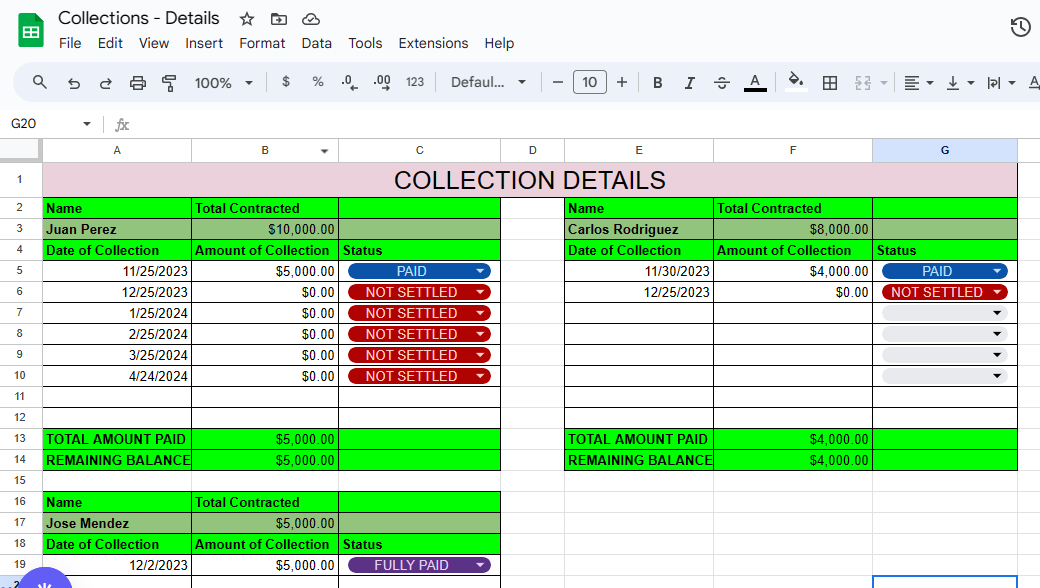The image size is (1040, 588).
Task: Decrease decimal places
Action: point(349,82)
